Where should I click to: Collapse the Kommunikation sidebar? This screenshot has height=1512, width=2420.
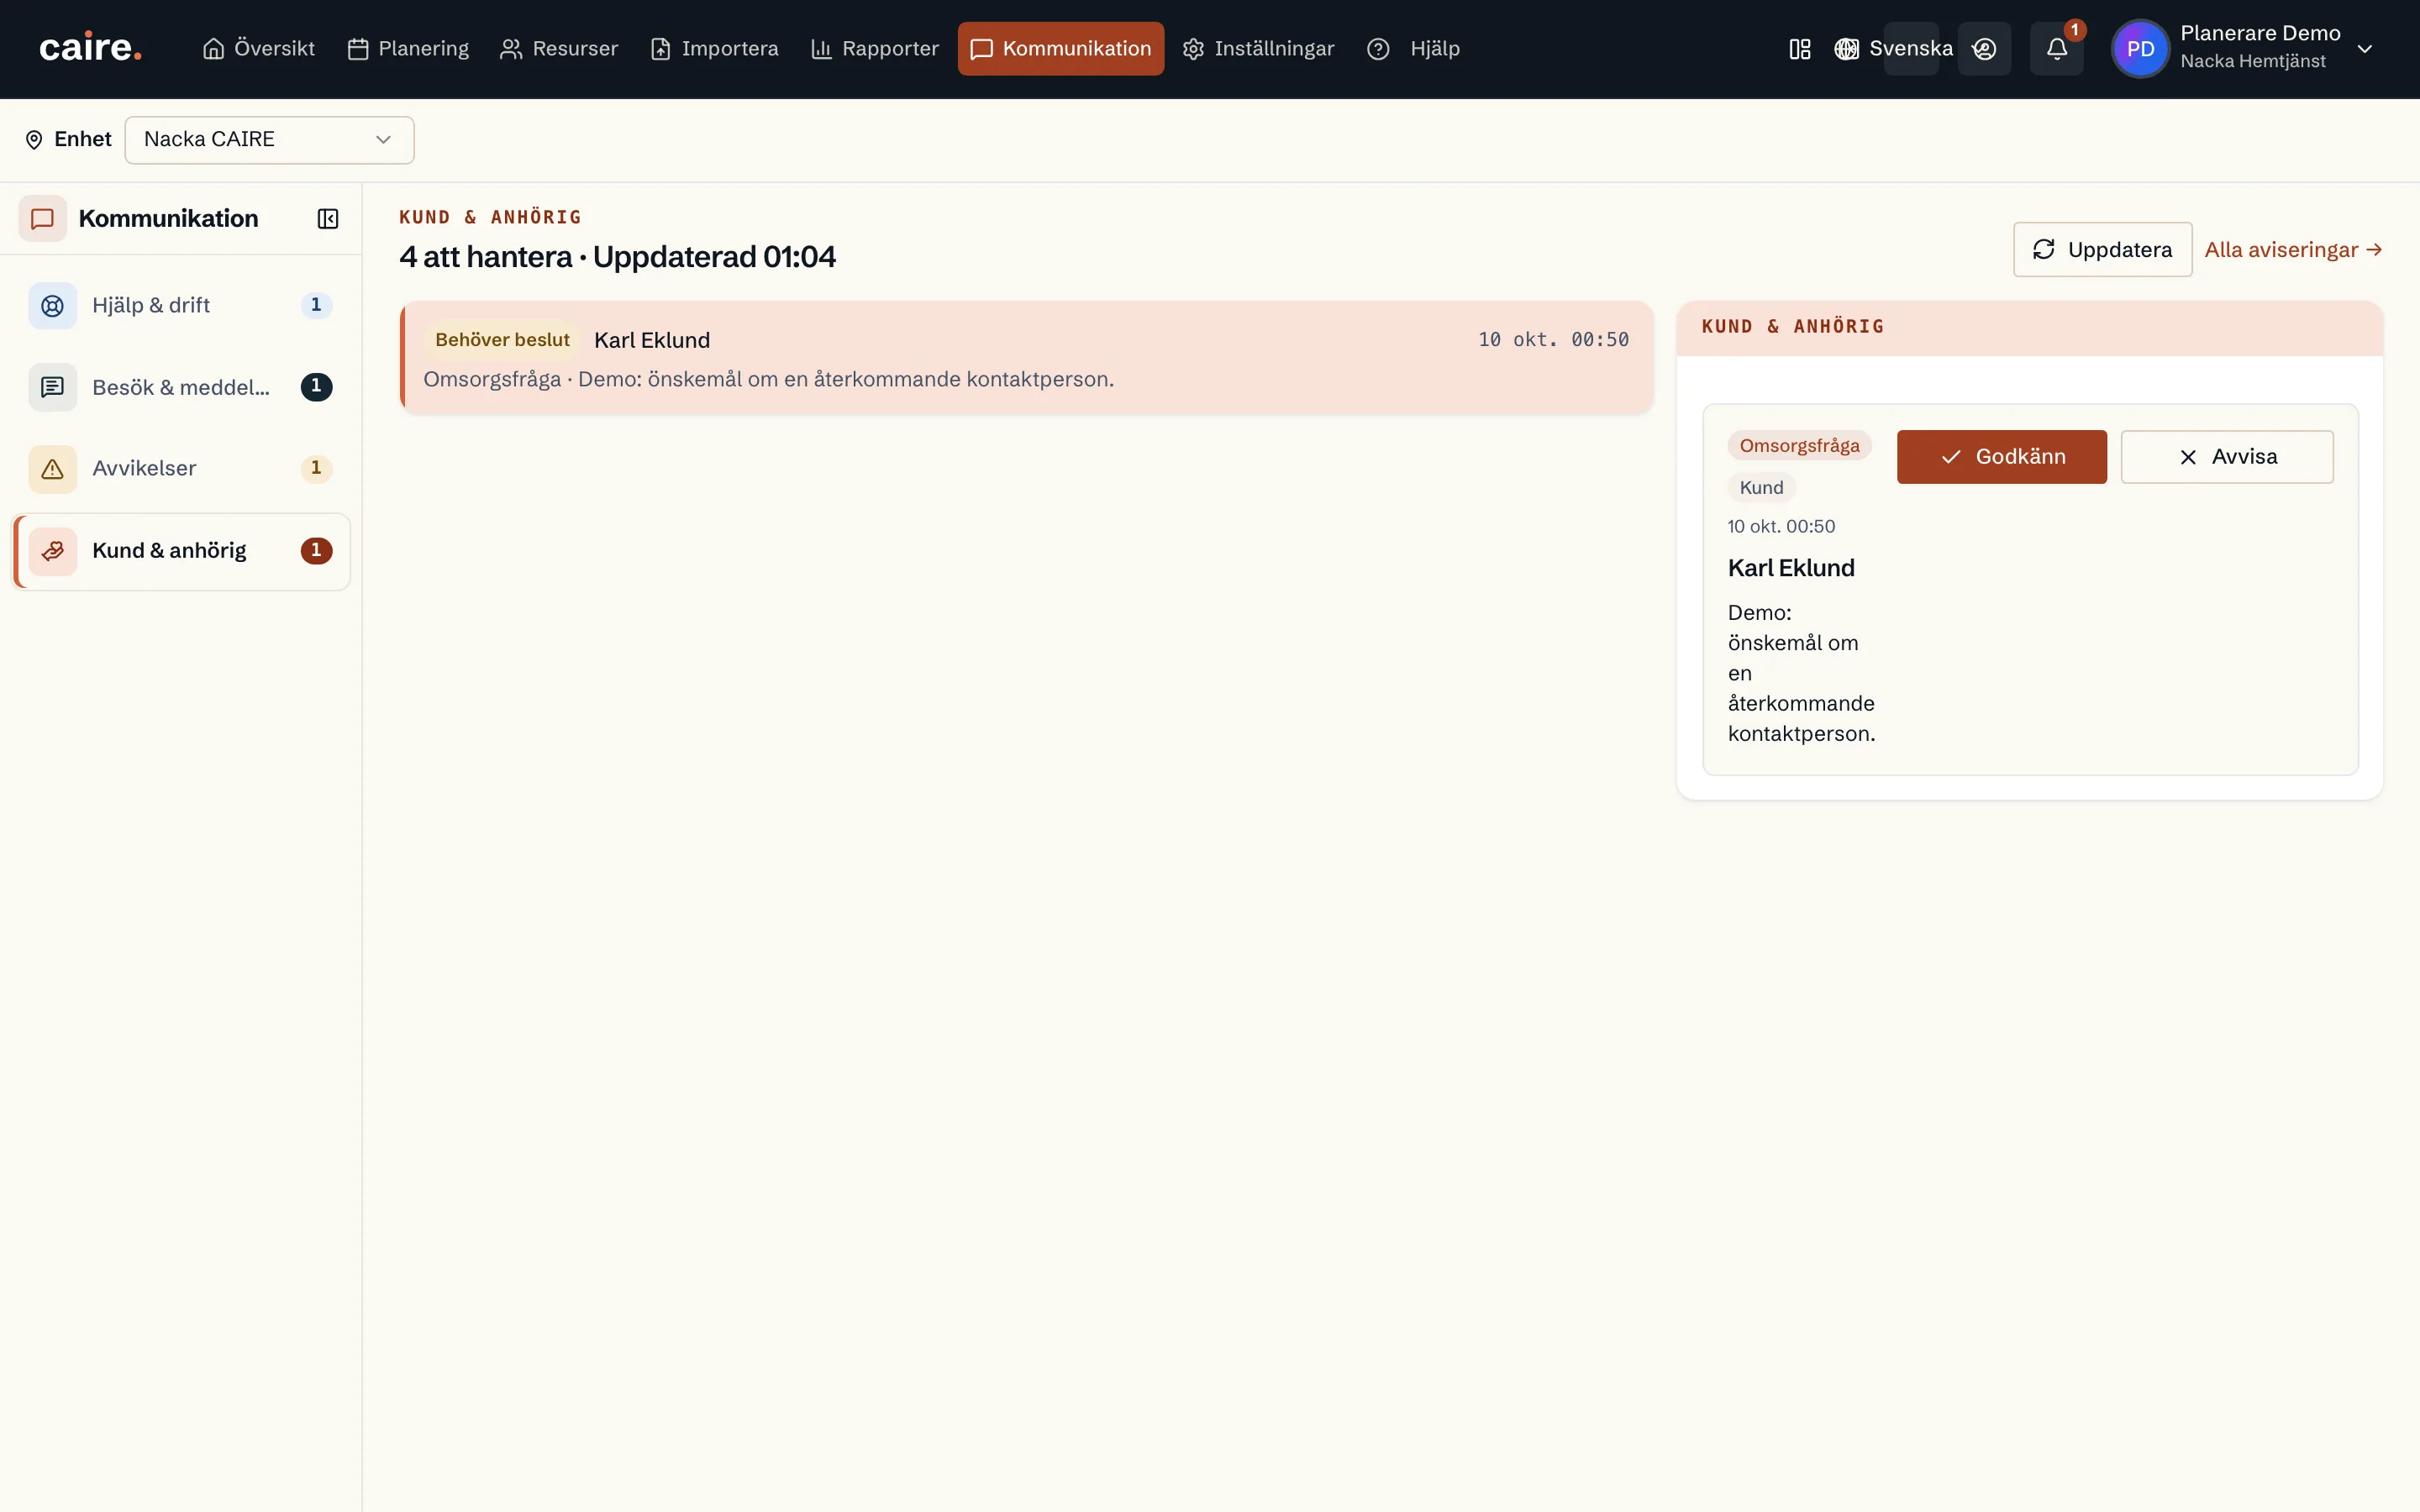click(328, 219)
